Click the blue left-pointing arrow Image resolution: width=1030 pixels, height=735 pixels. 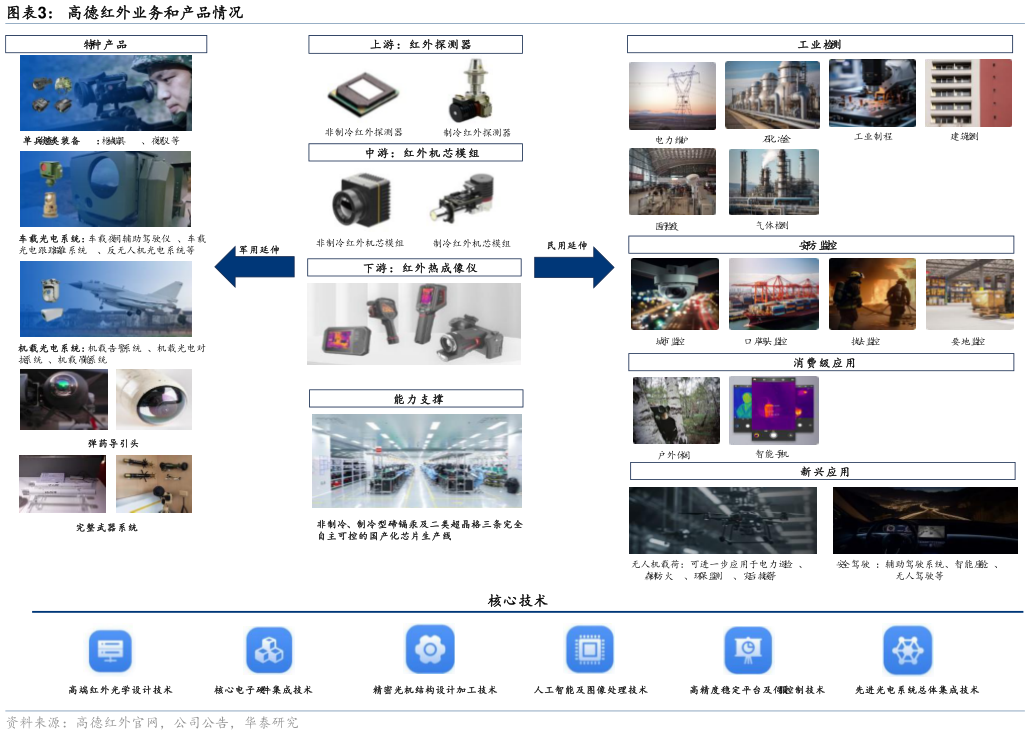pyautogui.click(x=254, y=267)
